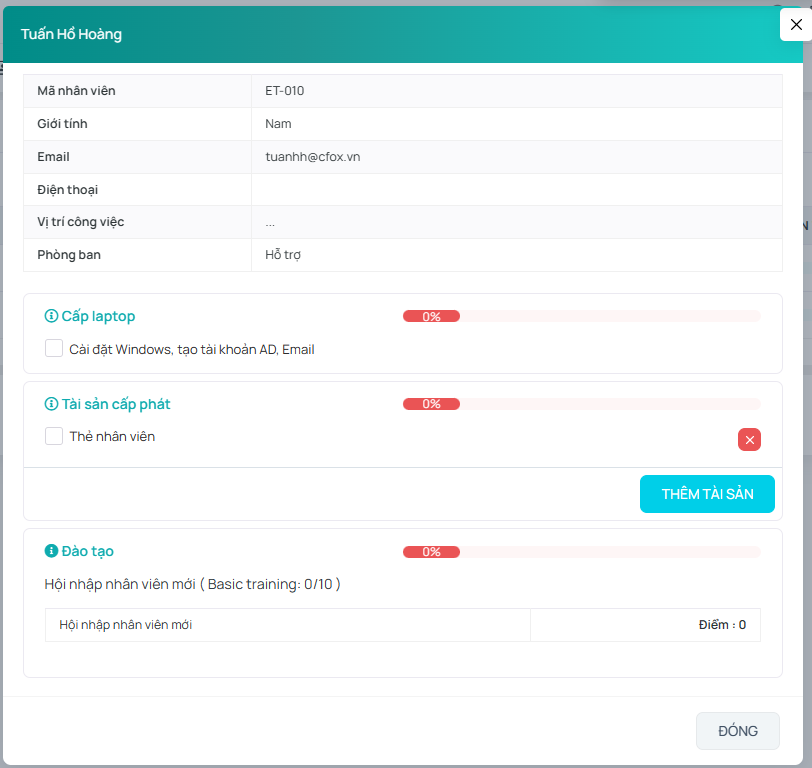Click the Hỗ trợ department value

coord(283,255)
